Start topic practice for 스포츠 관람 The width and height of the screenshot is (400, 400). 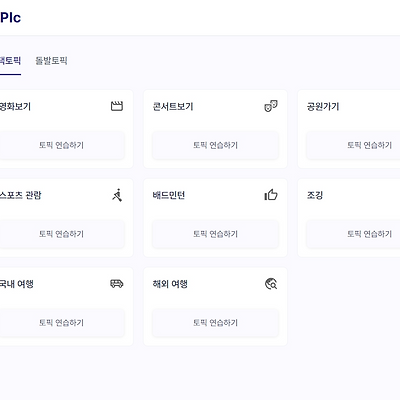pos(62,234)
